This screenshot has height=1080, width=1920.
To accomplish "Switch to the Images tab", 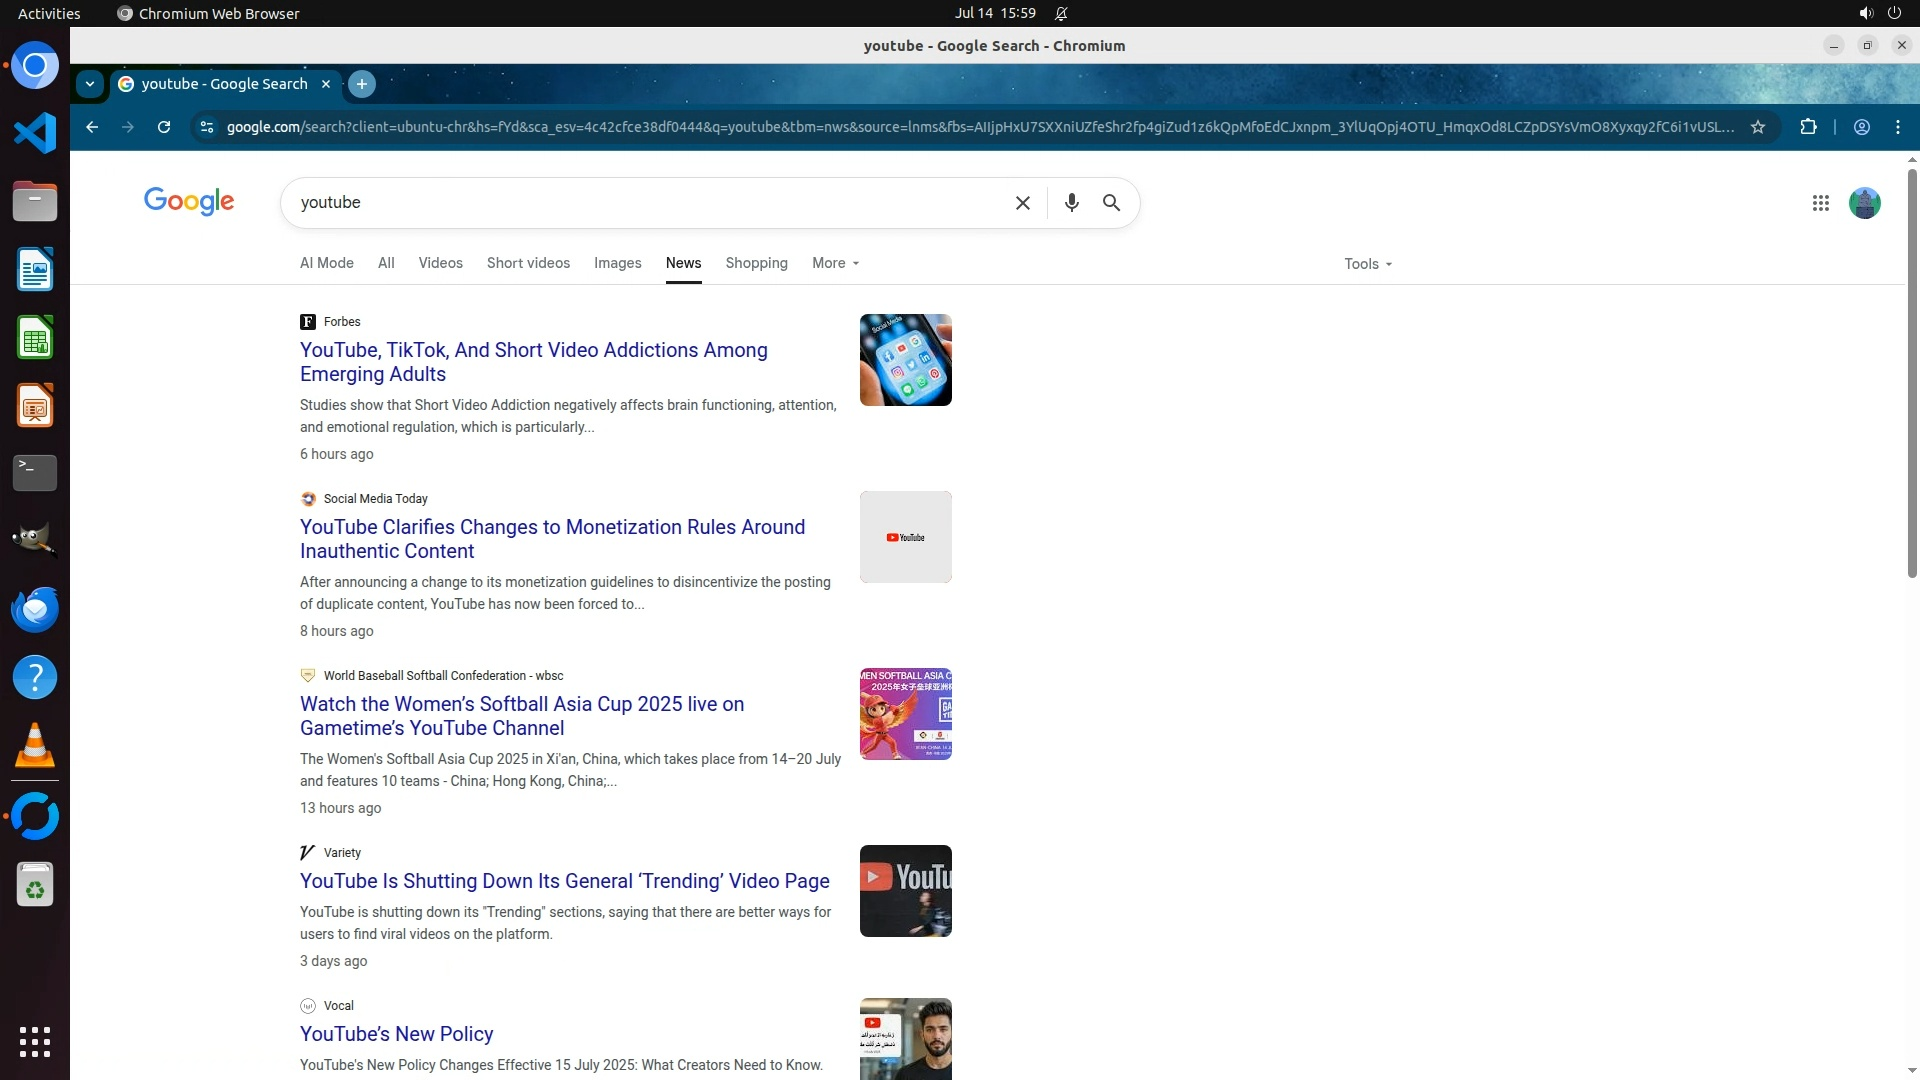I will click(617, 263).
